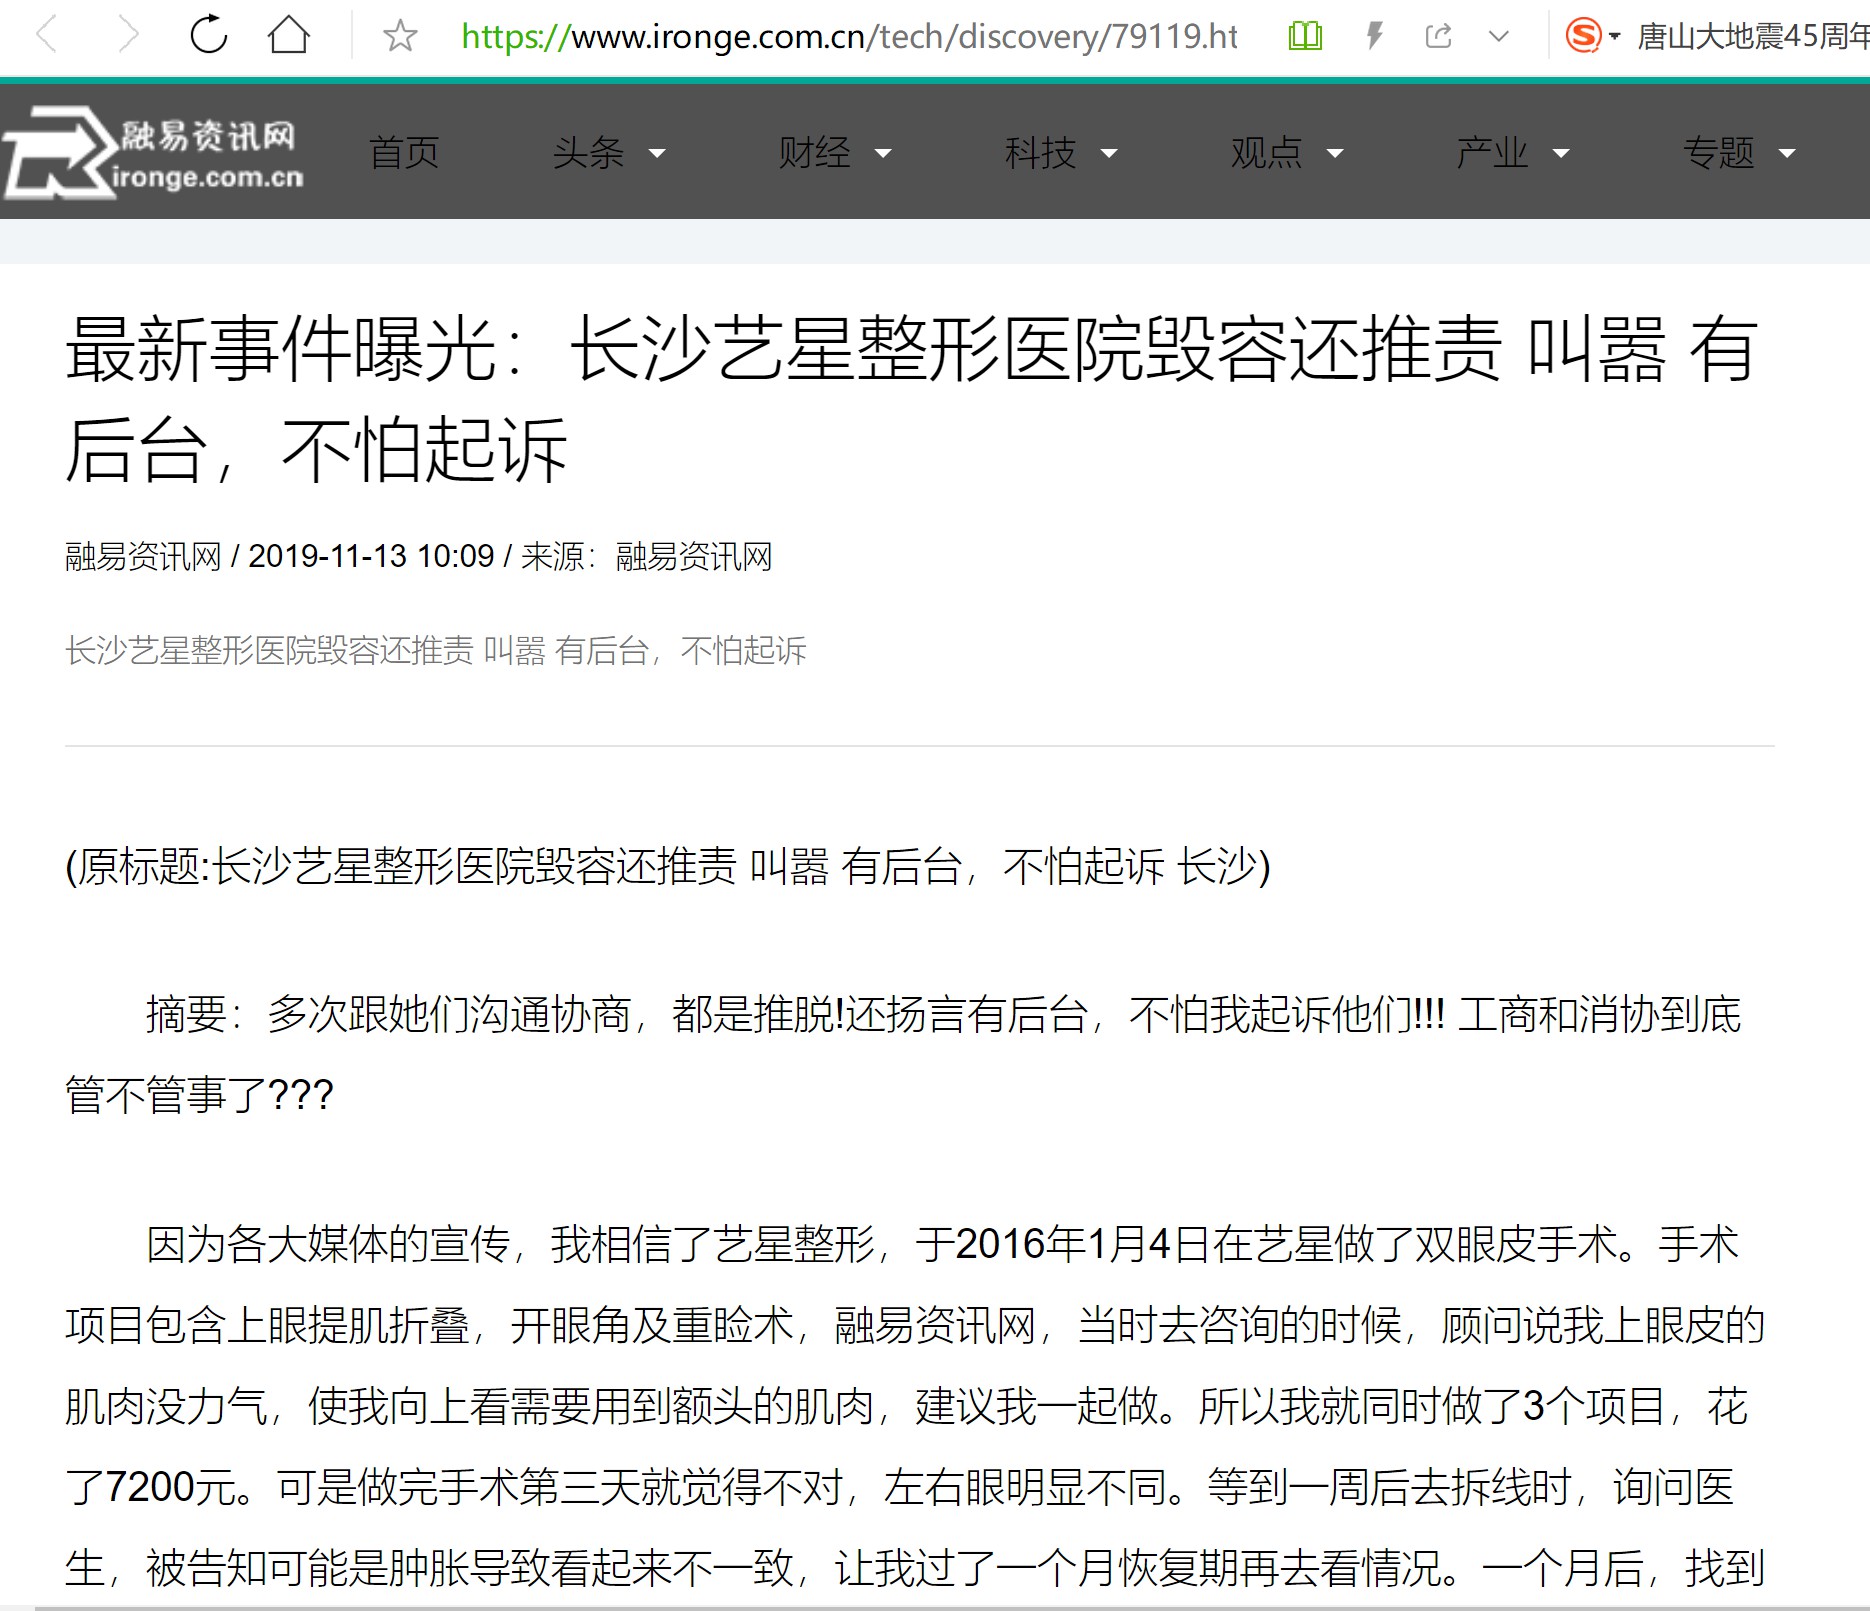The image size is (1870, 1611).
Task: Click the publish date 2019-11-13 10:09
Action: 371,556
